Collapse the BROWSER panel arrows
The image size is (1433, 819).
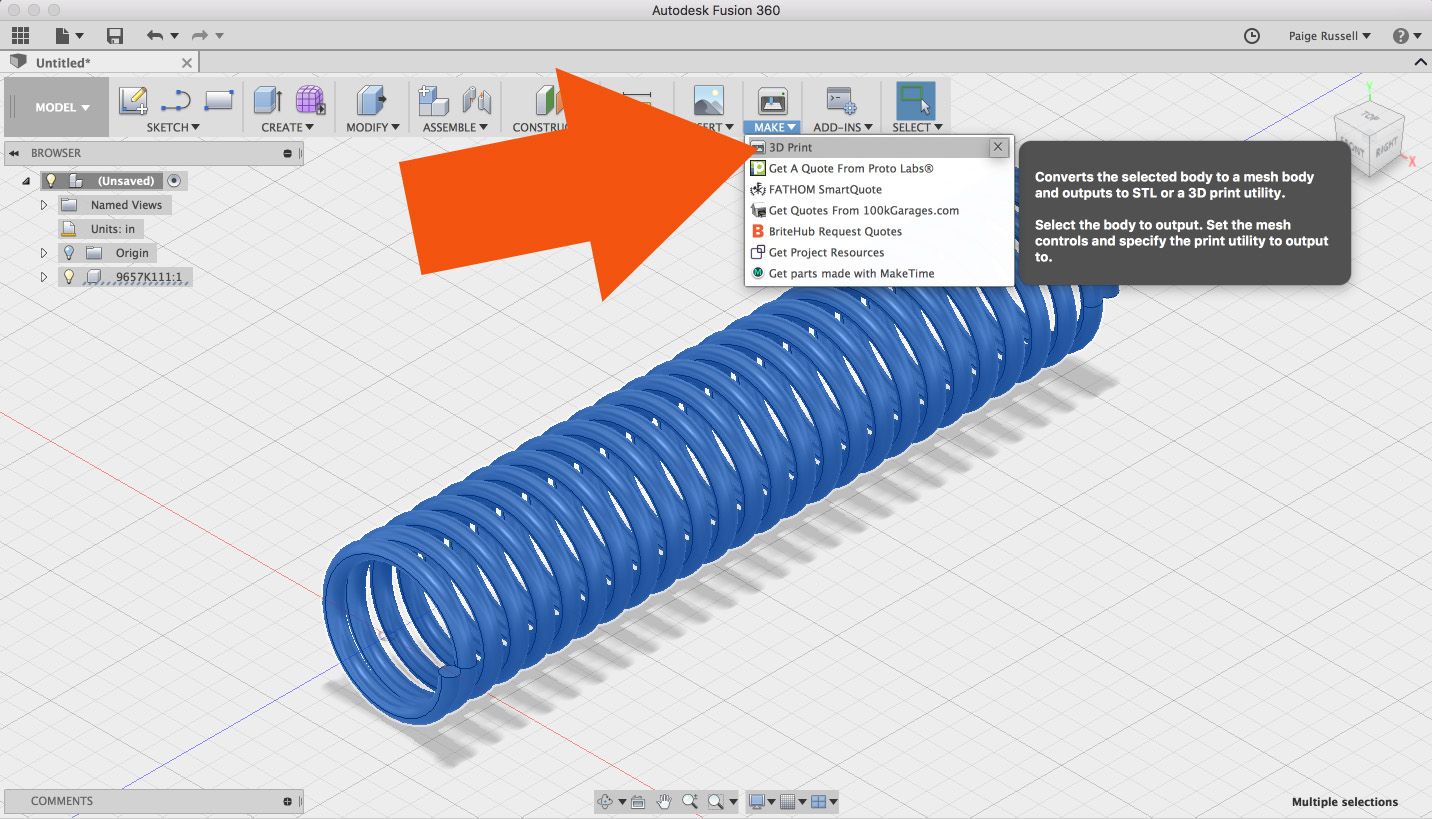15,153
